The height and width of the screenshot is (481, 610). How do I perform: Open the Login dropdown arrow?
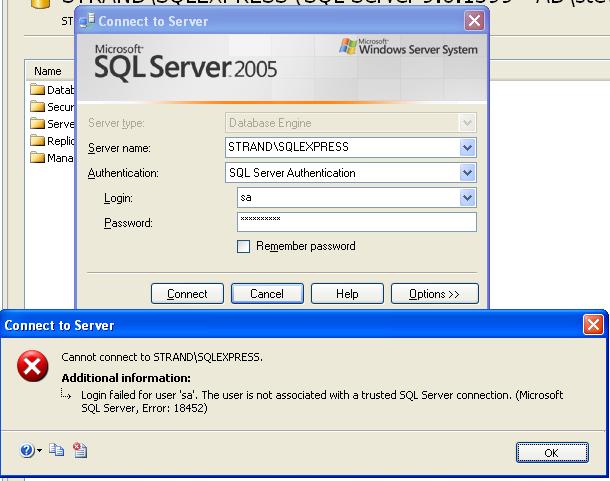467,198
